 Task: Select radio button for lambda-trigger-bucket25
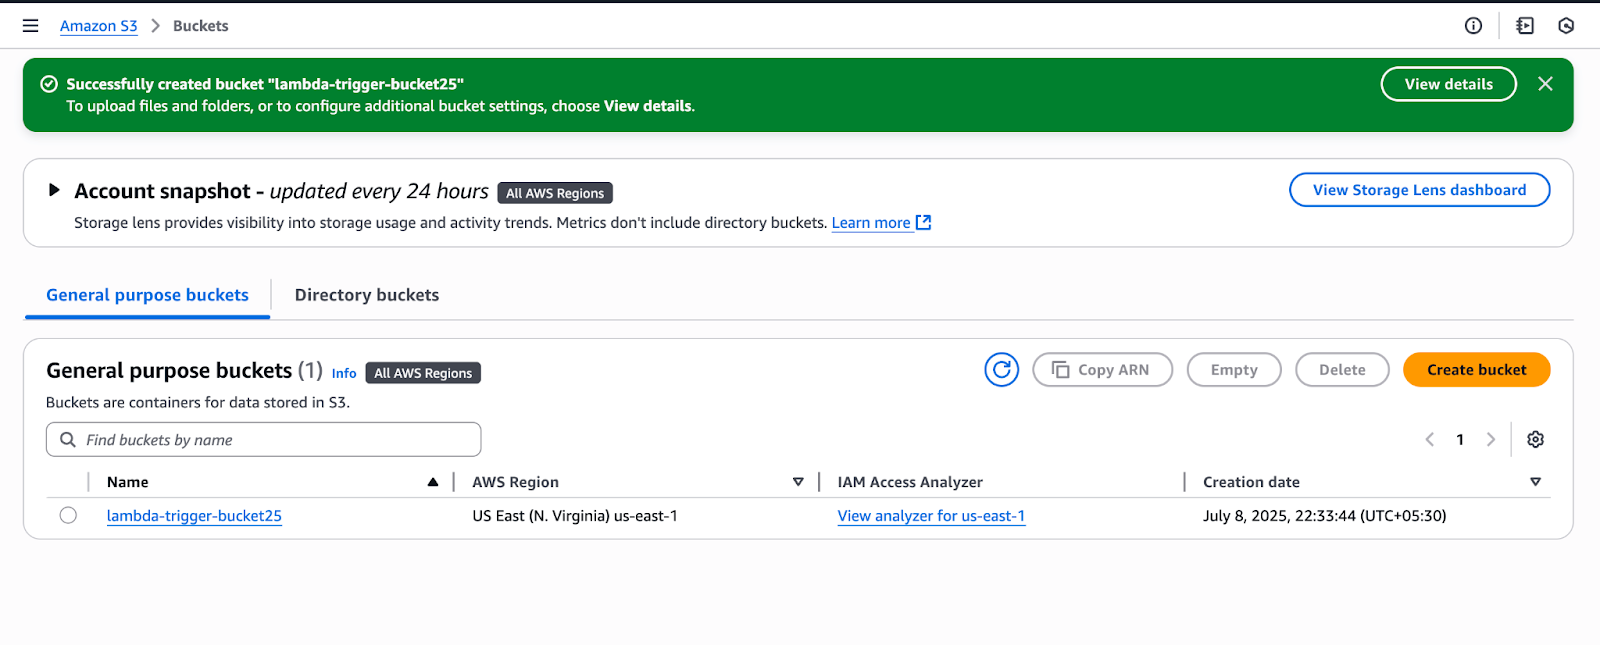click(68, 515)
